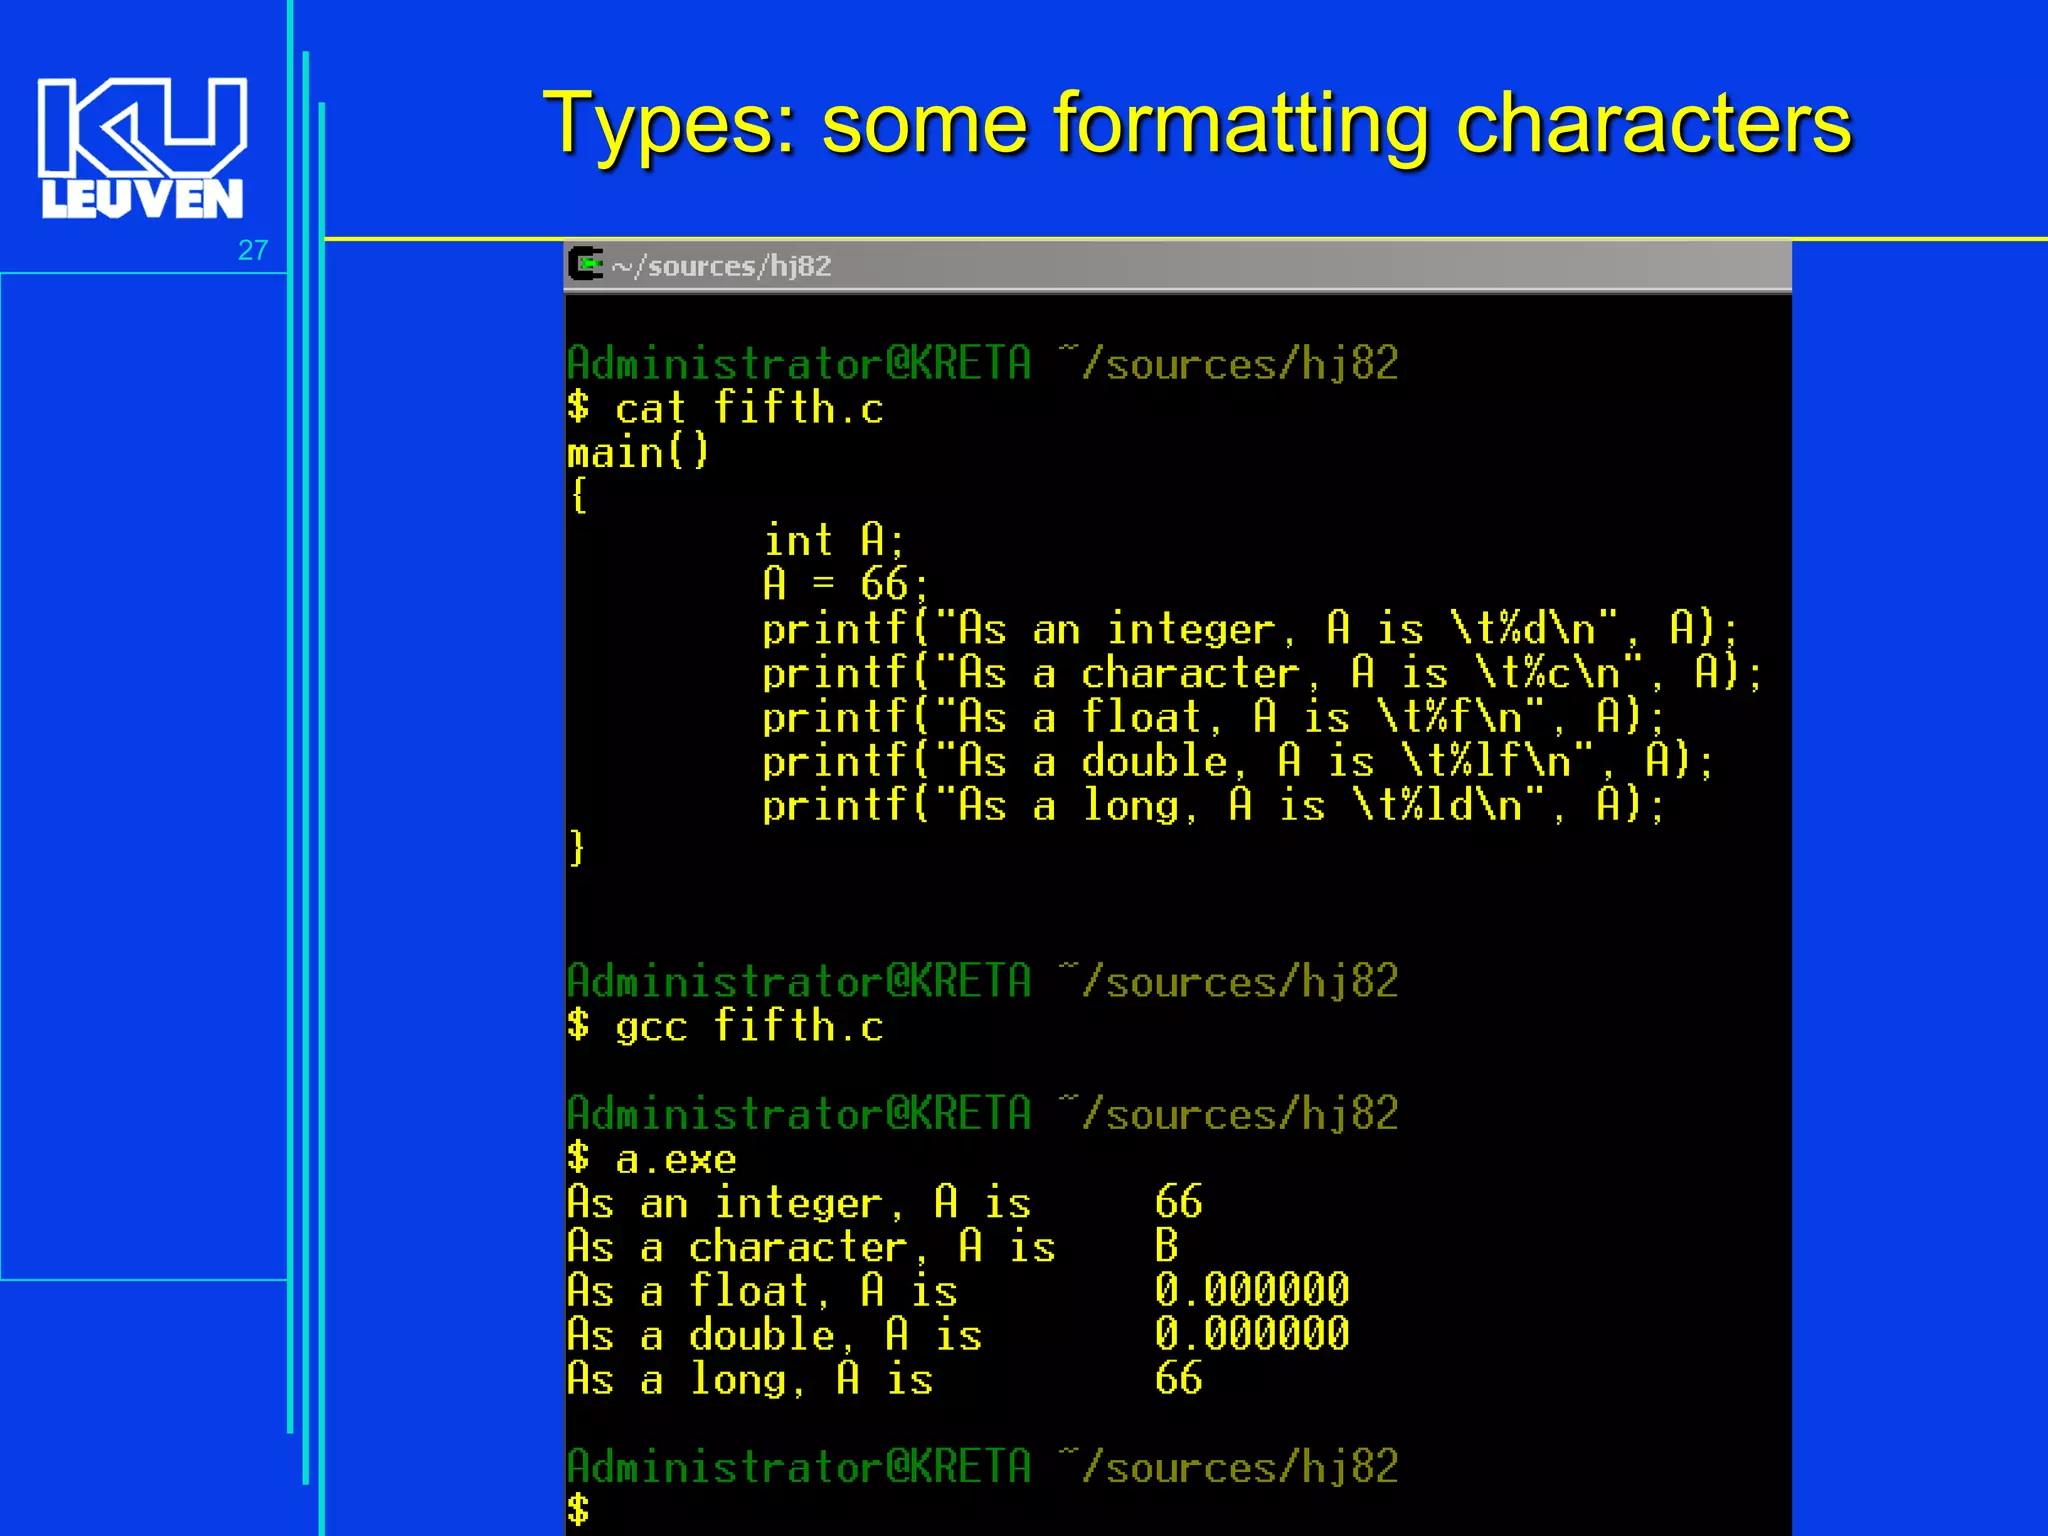Click slide number 27
Screen dimensions: 2048x1536
253,250
